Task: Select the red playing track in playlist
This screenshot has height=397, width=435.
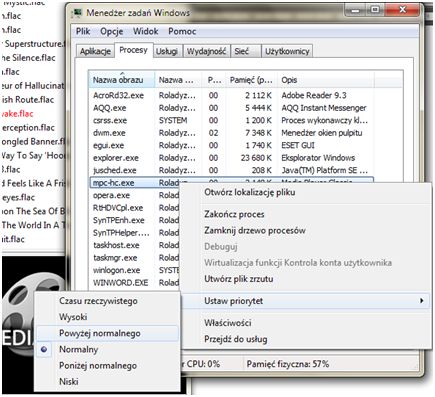Action: [17, 114]
